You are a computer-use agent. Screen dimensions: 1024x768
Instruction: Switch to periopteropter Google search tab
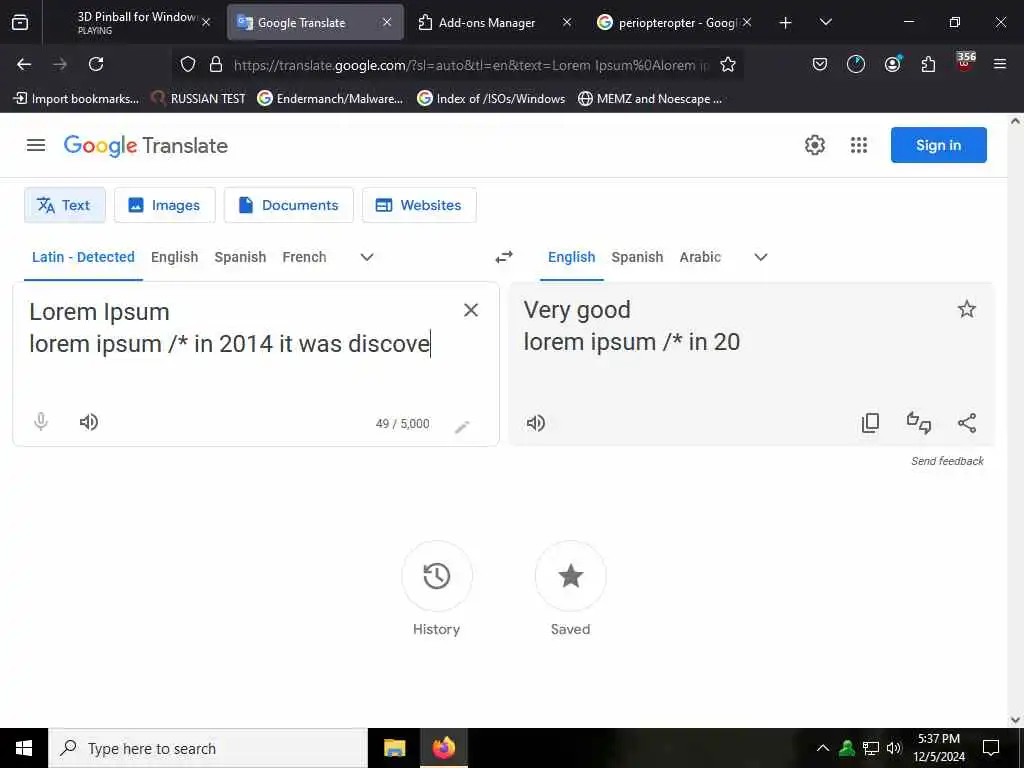click(x=675, y=22)
